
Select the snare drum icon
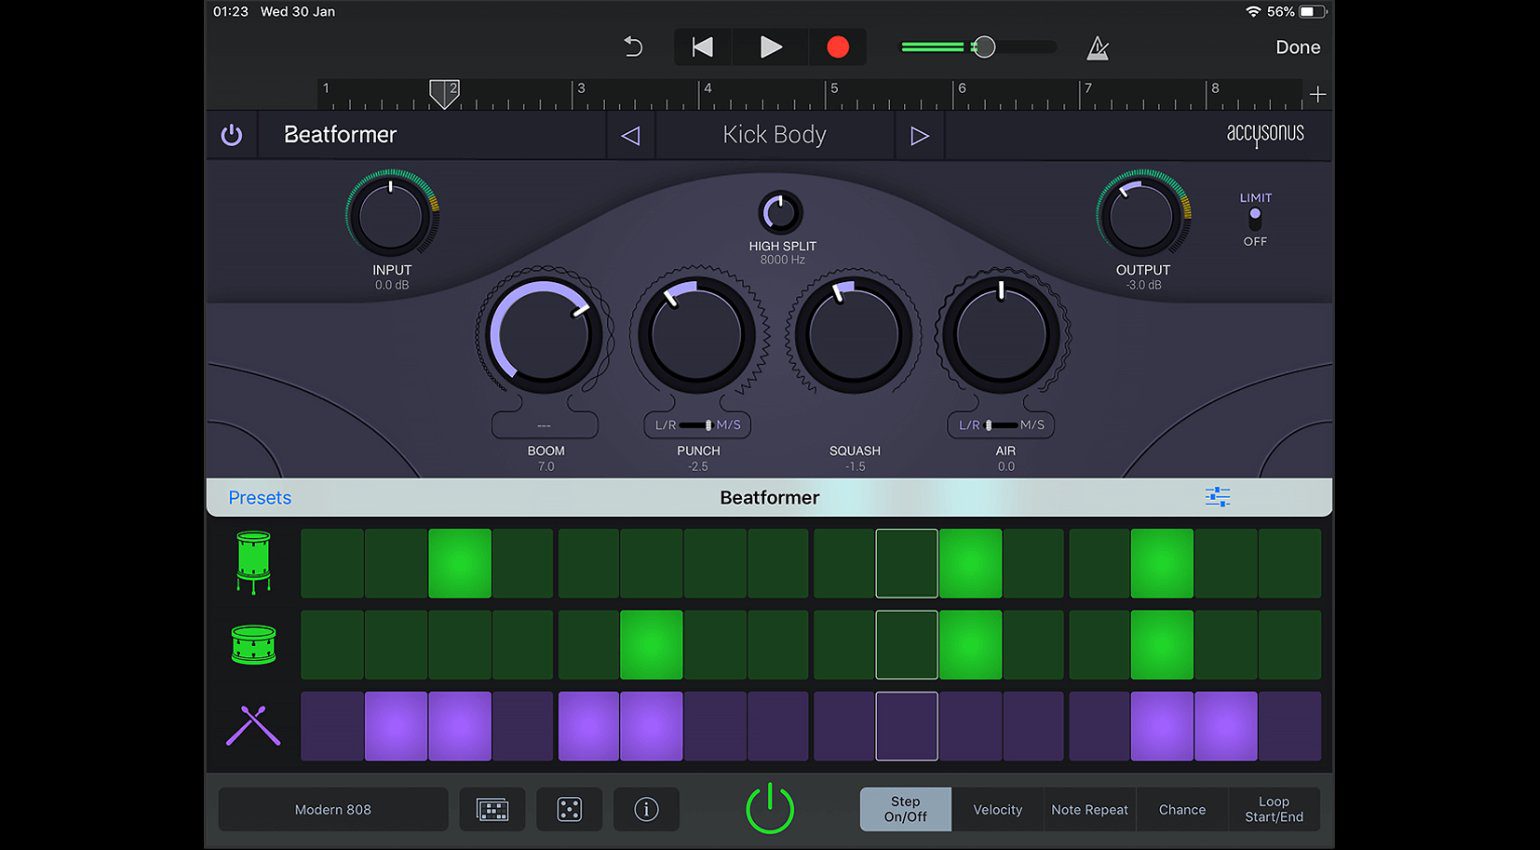253,645
